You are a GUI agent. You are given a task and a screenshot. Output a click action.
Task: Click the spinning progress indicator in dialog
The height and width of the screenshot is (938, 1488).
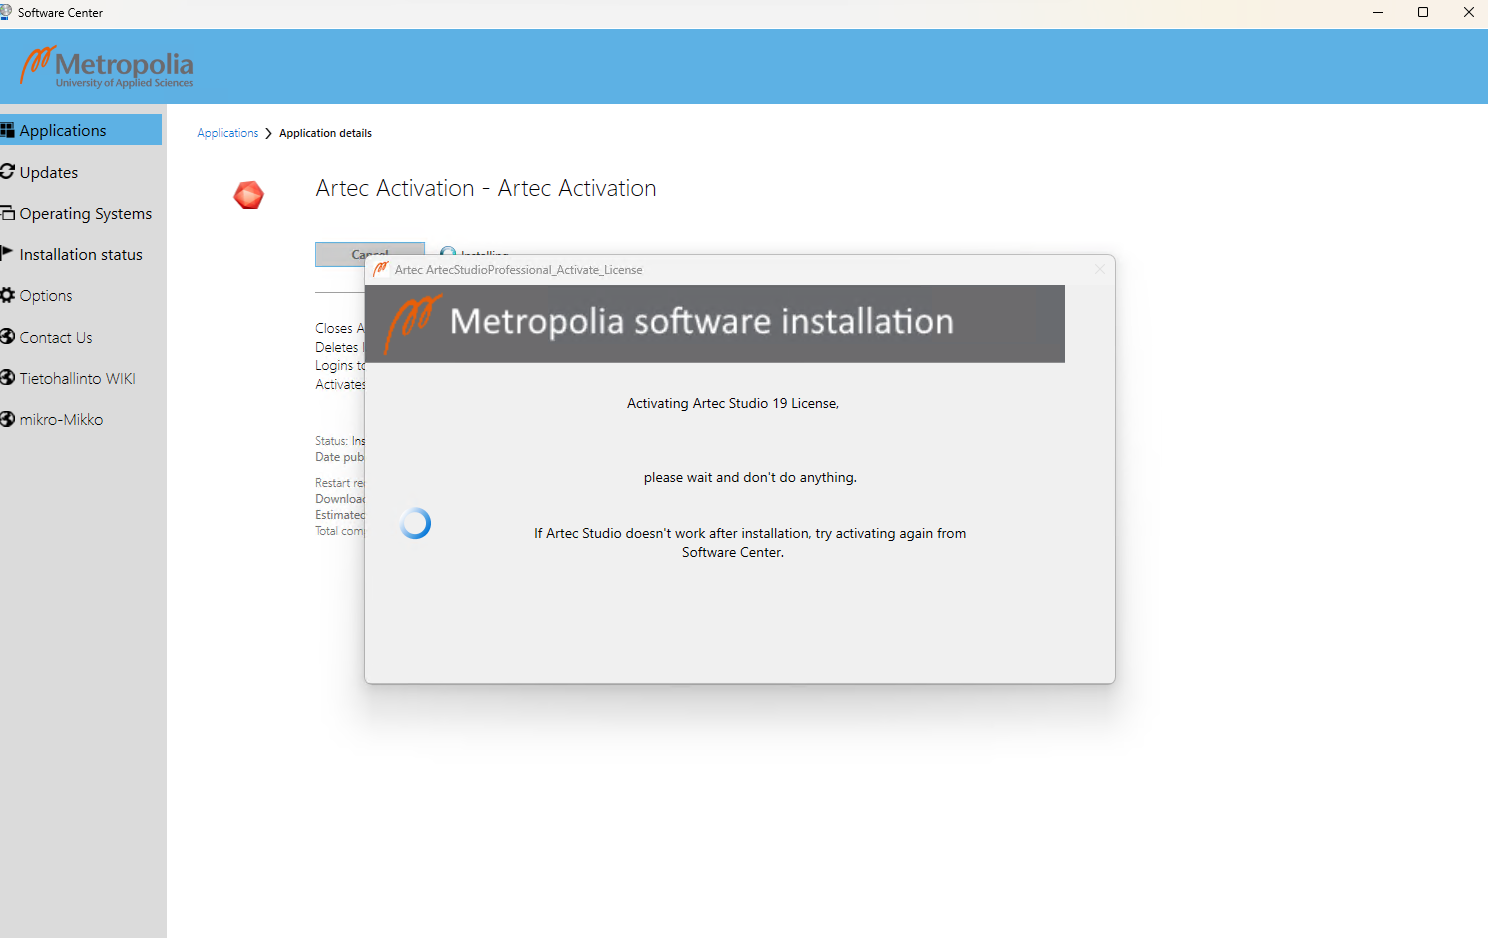(415, 523)
